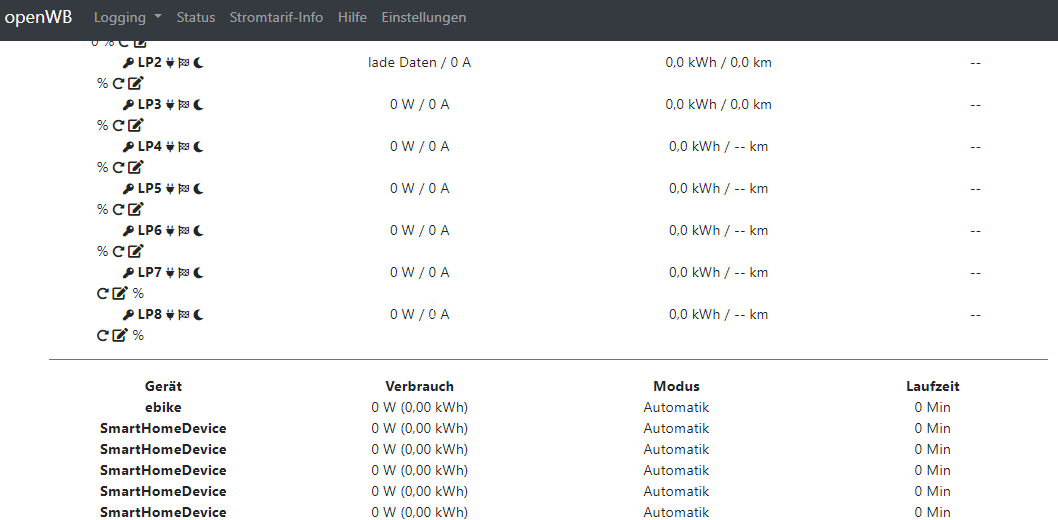Click the Modus column header
This screenshot has width=1058, height=520.
click(676, 386)
